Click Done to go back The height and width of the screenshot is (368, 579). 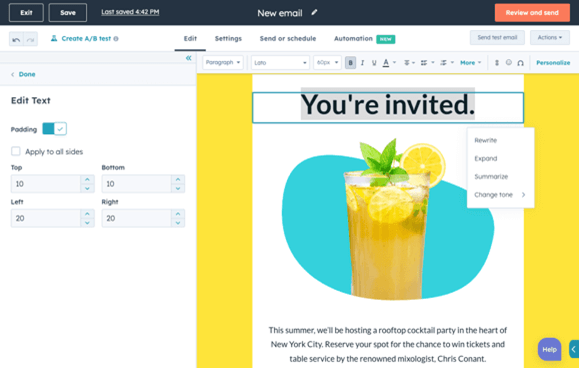(27, 74)
